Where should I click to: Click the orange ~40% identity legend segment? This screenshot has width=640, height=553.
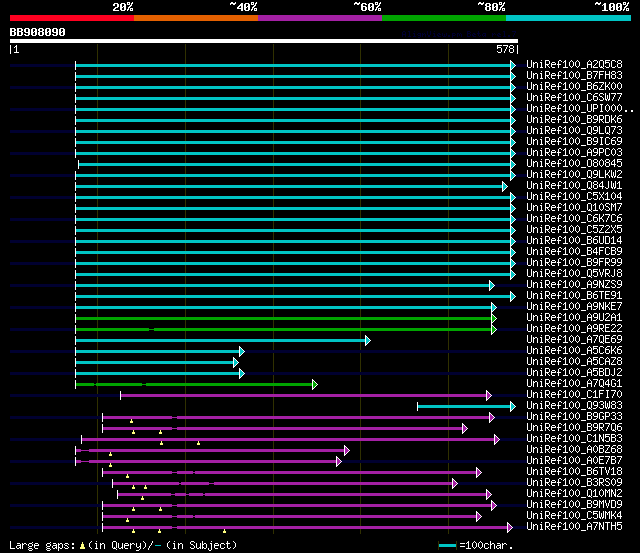click(196, 18)
